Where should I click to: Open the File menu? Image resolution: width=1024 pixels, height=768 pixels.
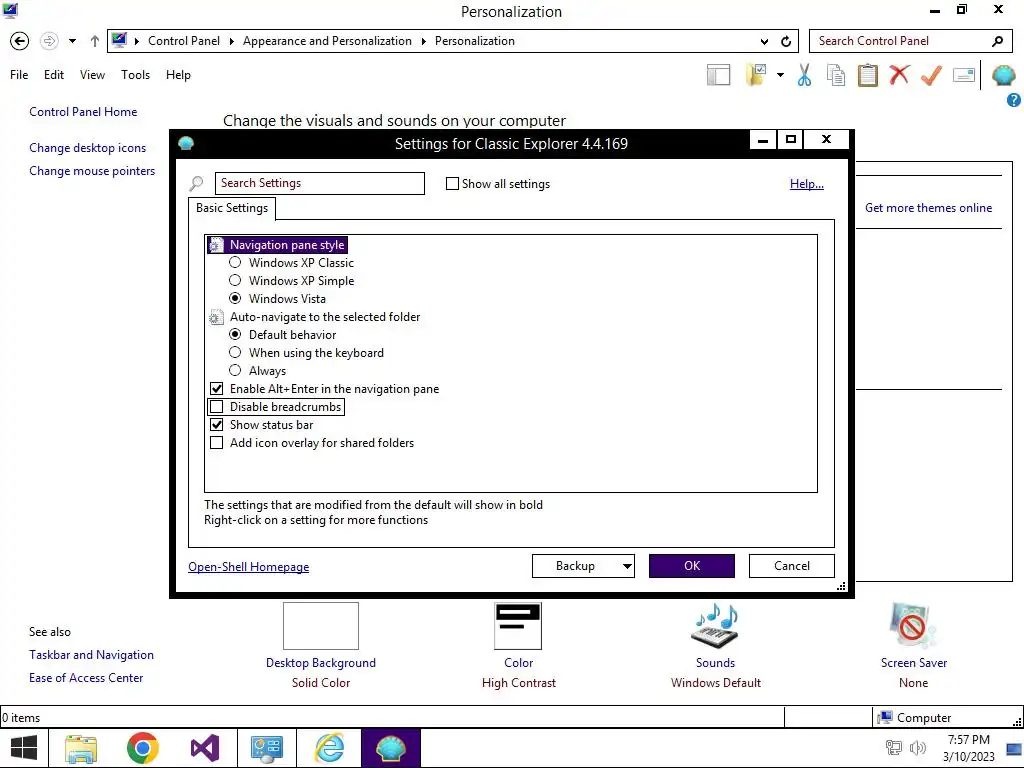tap(19, 75)
